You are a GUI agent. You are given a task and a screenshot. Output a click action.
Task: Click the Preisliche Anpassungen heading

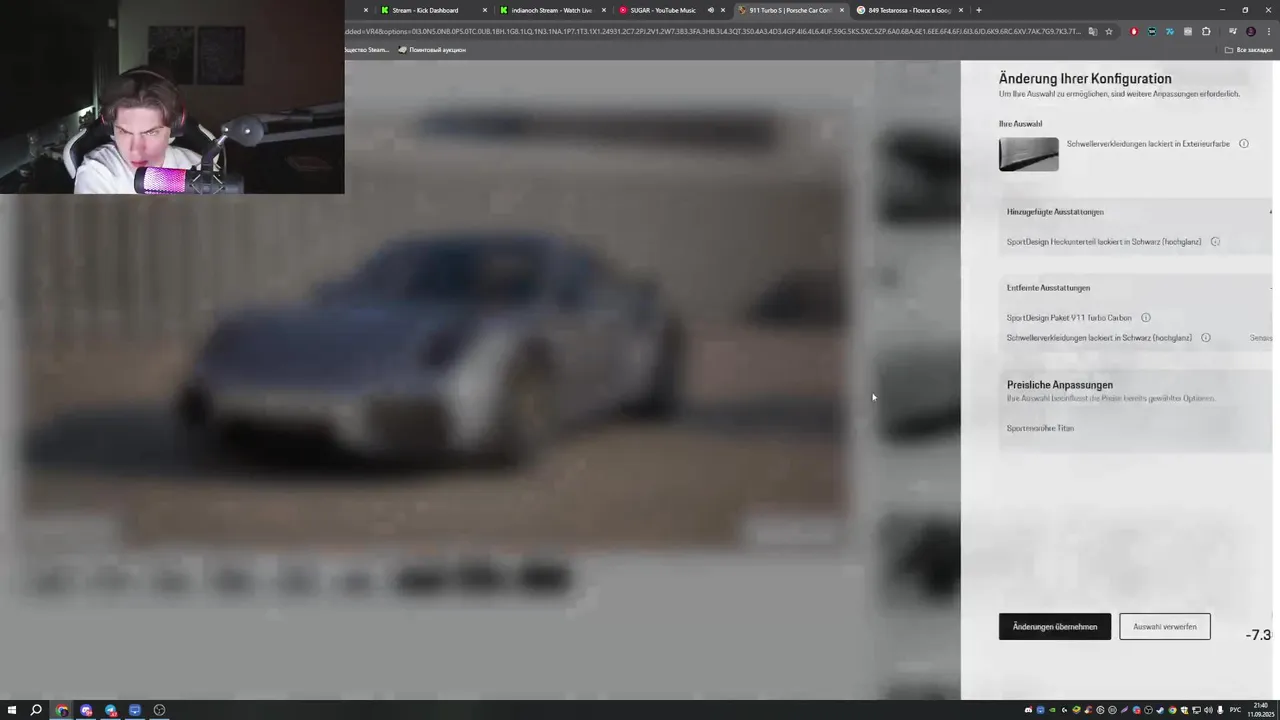pyautogui.click(x=1059, y=385)
